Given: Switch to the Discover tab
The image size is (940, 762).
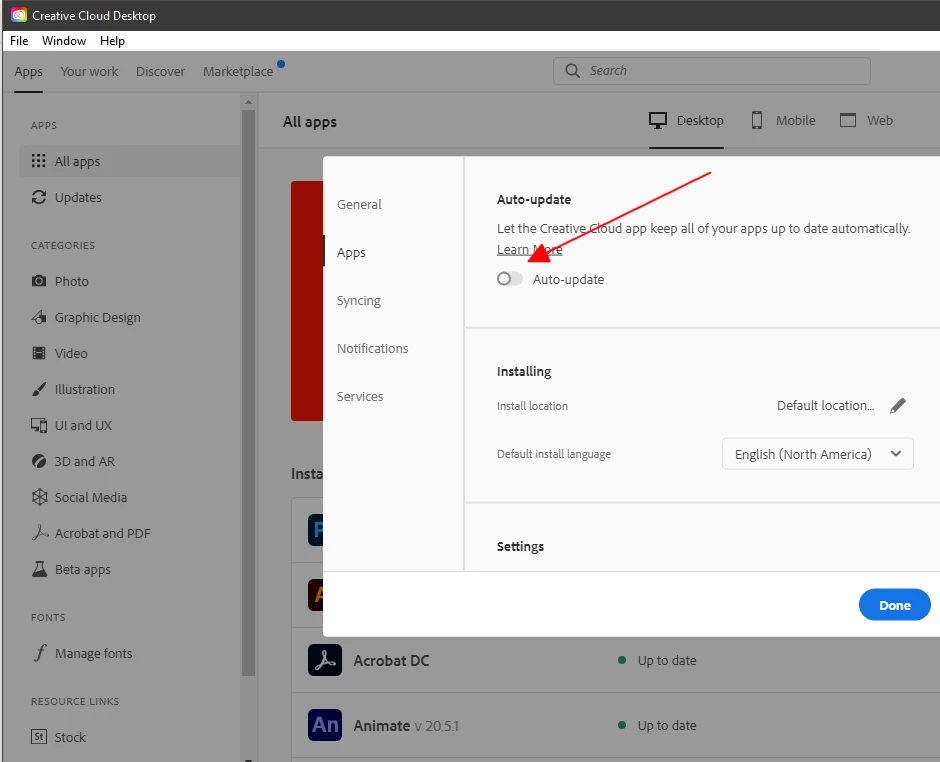Looking at the screenshot, I should 161,71.
